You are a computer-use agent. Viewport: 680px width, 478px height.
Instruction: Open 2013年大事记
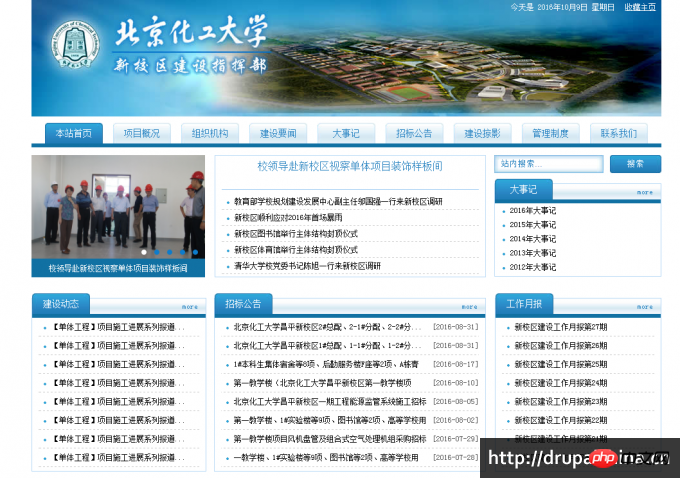coord(533,253)
